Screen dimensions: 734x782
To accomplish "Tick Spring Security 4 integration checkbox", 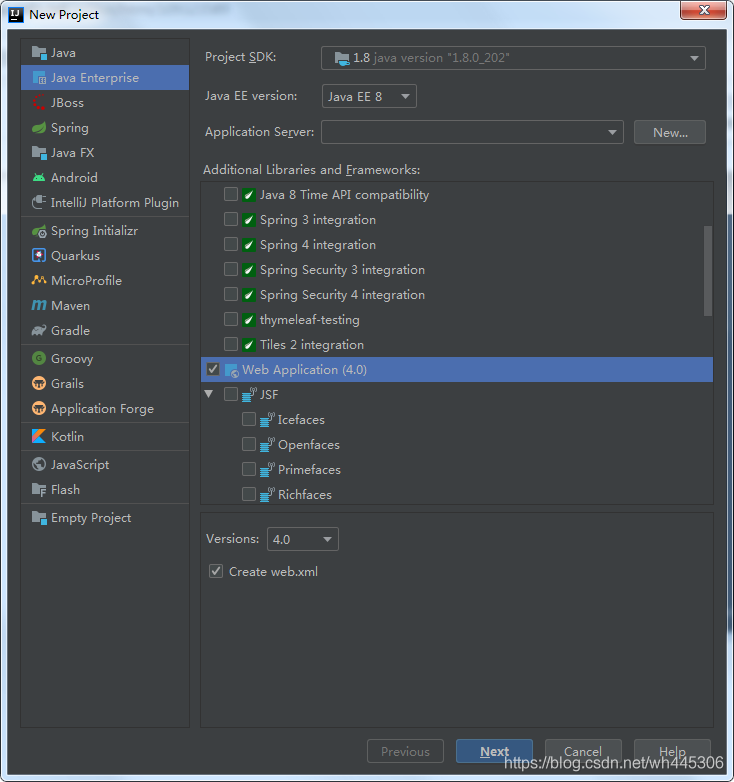I will (231, 294).
